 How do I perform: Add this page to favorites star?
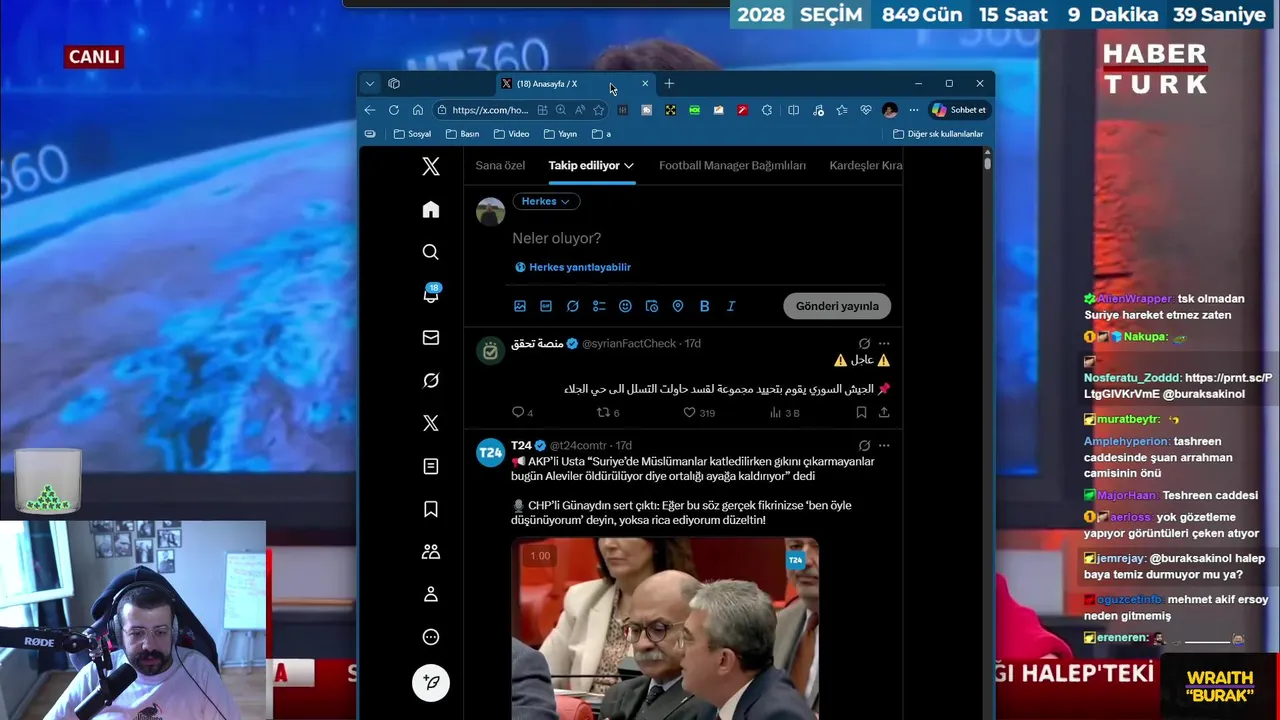(x=599, y=110)
